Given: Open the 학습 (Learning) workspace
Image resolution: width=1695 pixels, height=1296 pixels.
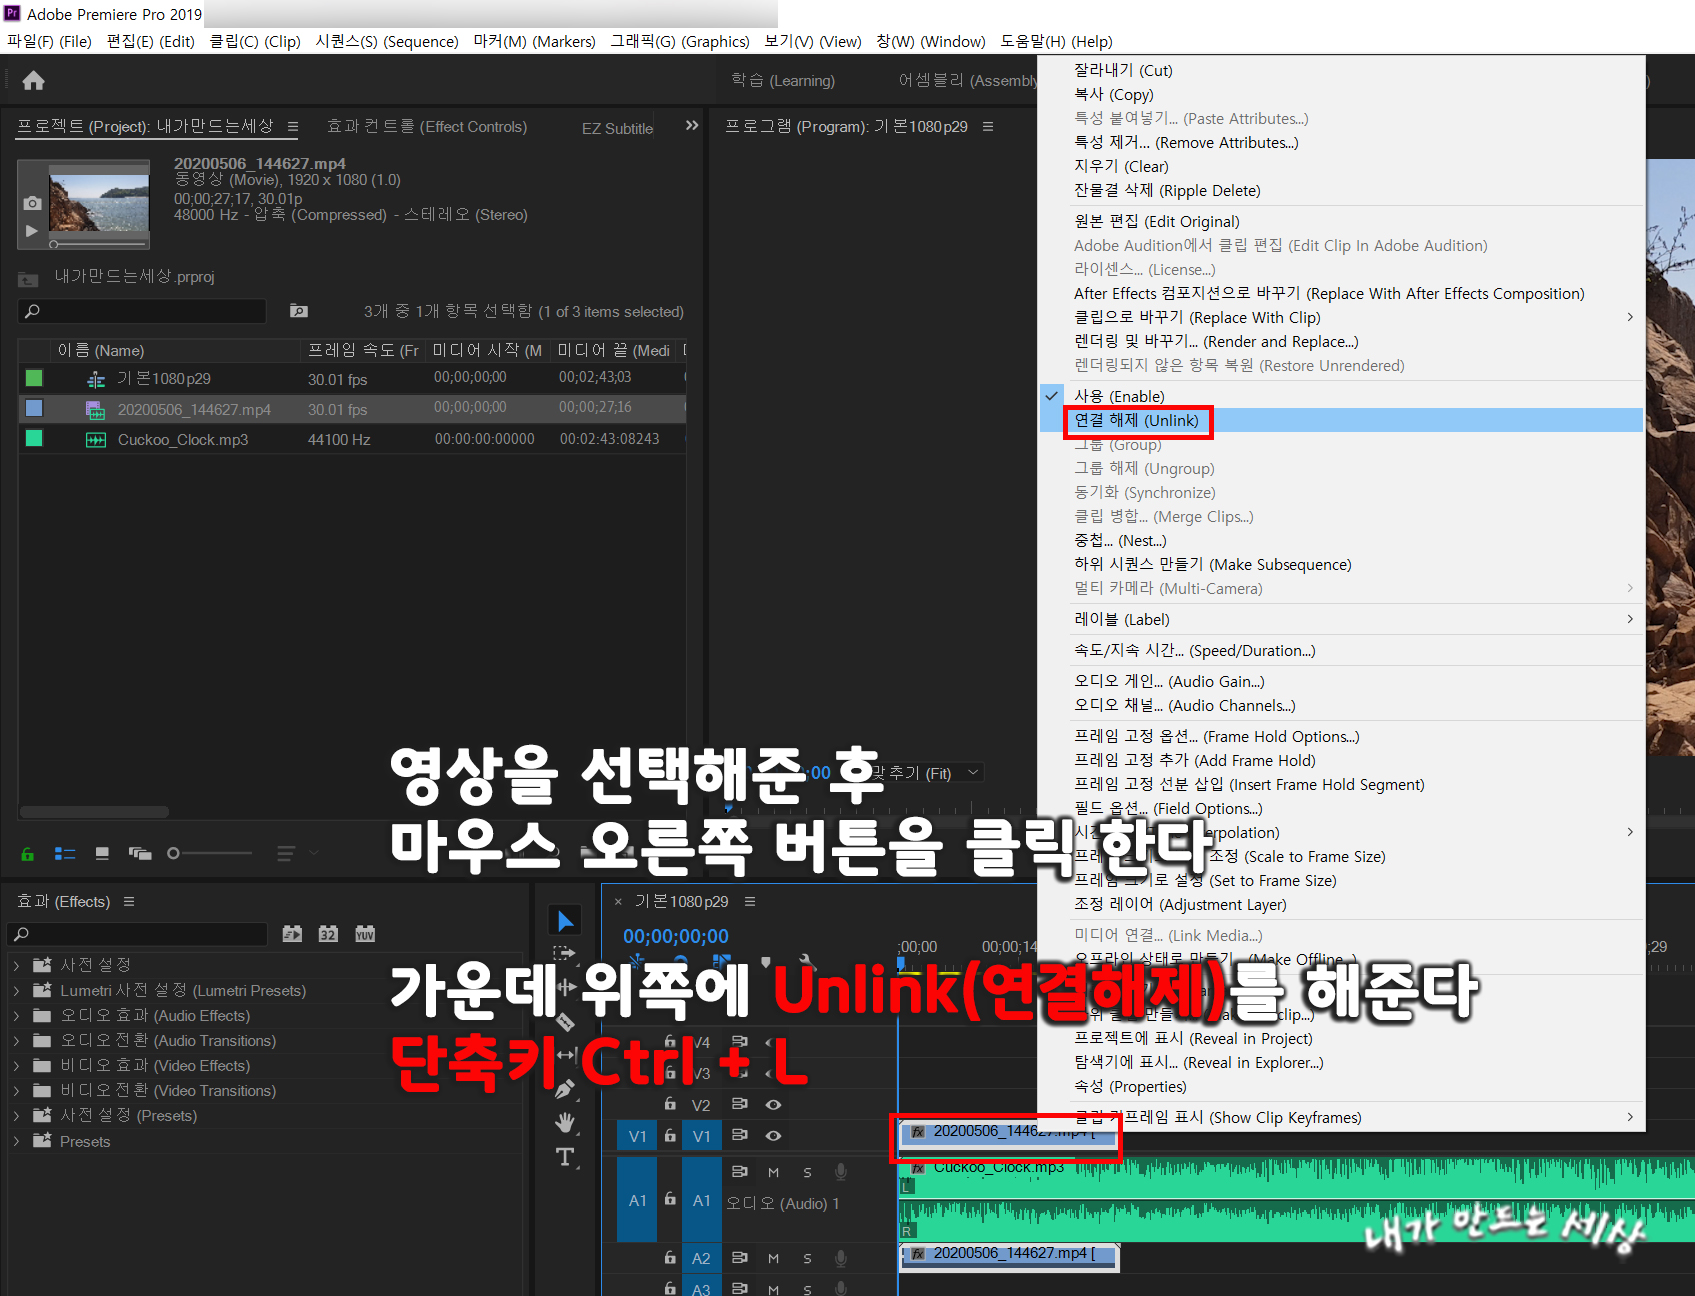Looking at the screenshot, I should pos(783,80).
